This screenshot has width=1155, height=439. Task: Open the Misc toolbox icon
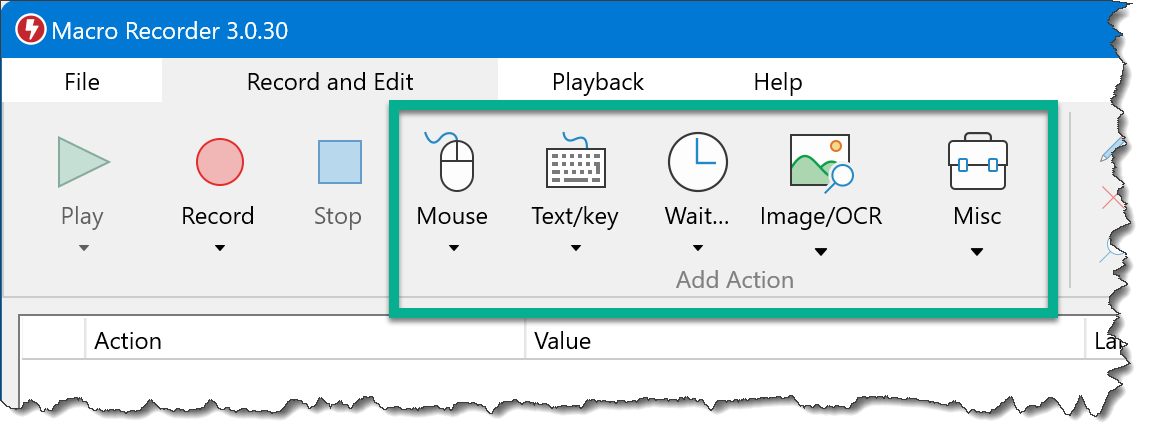pyautogui.click(x=976, y=162)
